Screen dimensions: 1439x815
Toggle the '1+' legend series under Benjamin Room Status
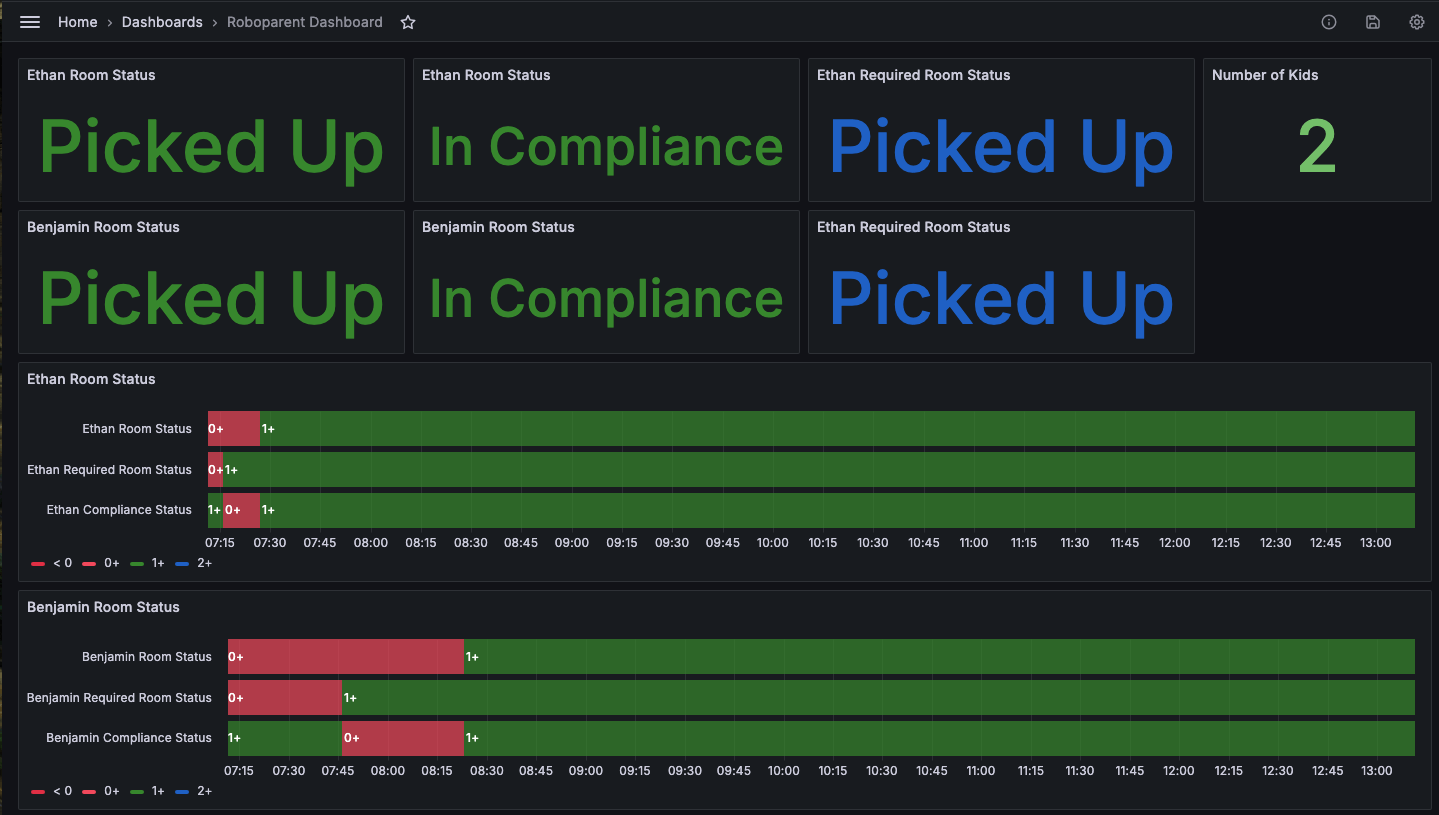pyautogui.click(x=158, y=791)
